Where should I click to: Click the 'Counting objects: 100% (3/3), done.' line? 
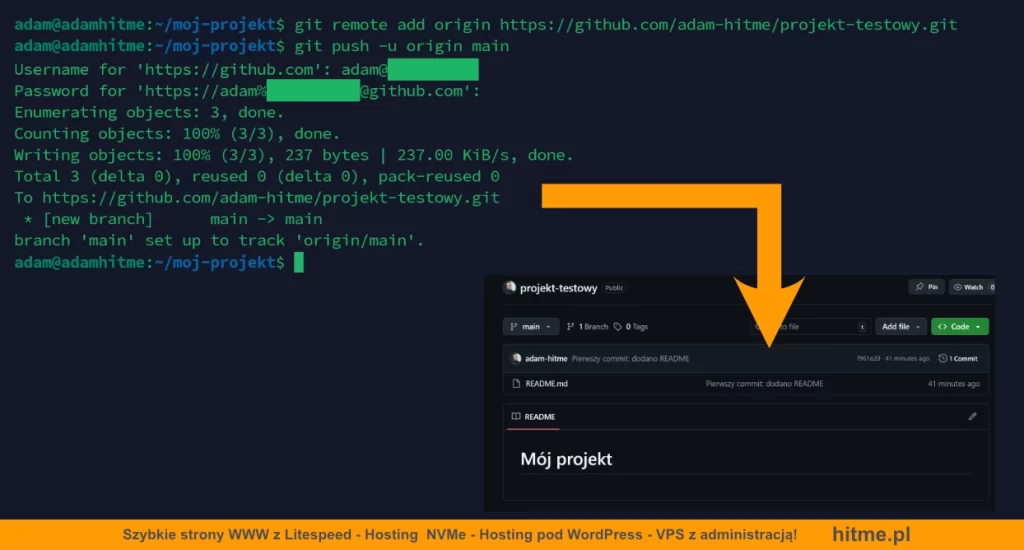[177, 134]
